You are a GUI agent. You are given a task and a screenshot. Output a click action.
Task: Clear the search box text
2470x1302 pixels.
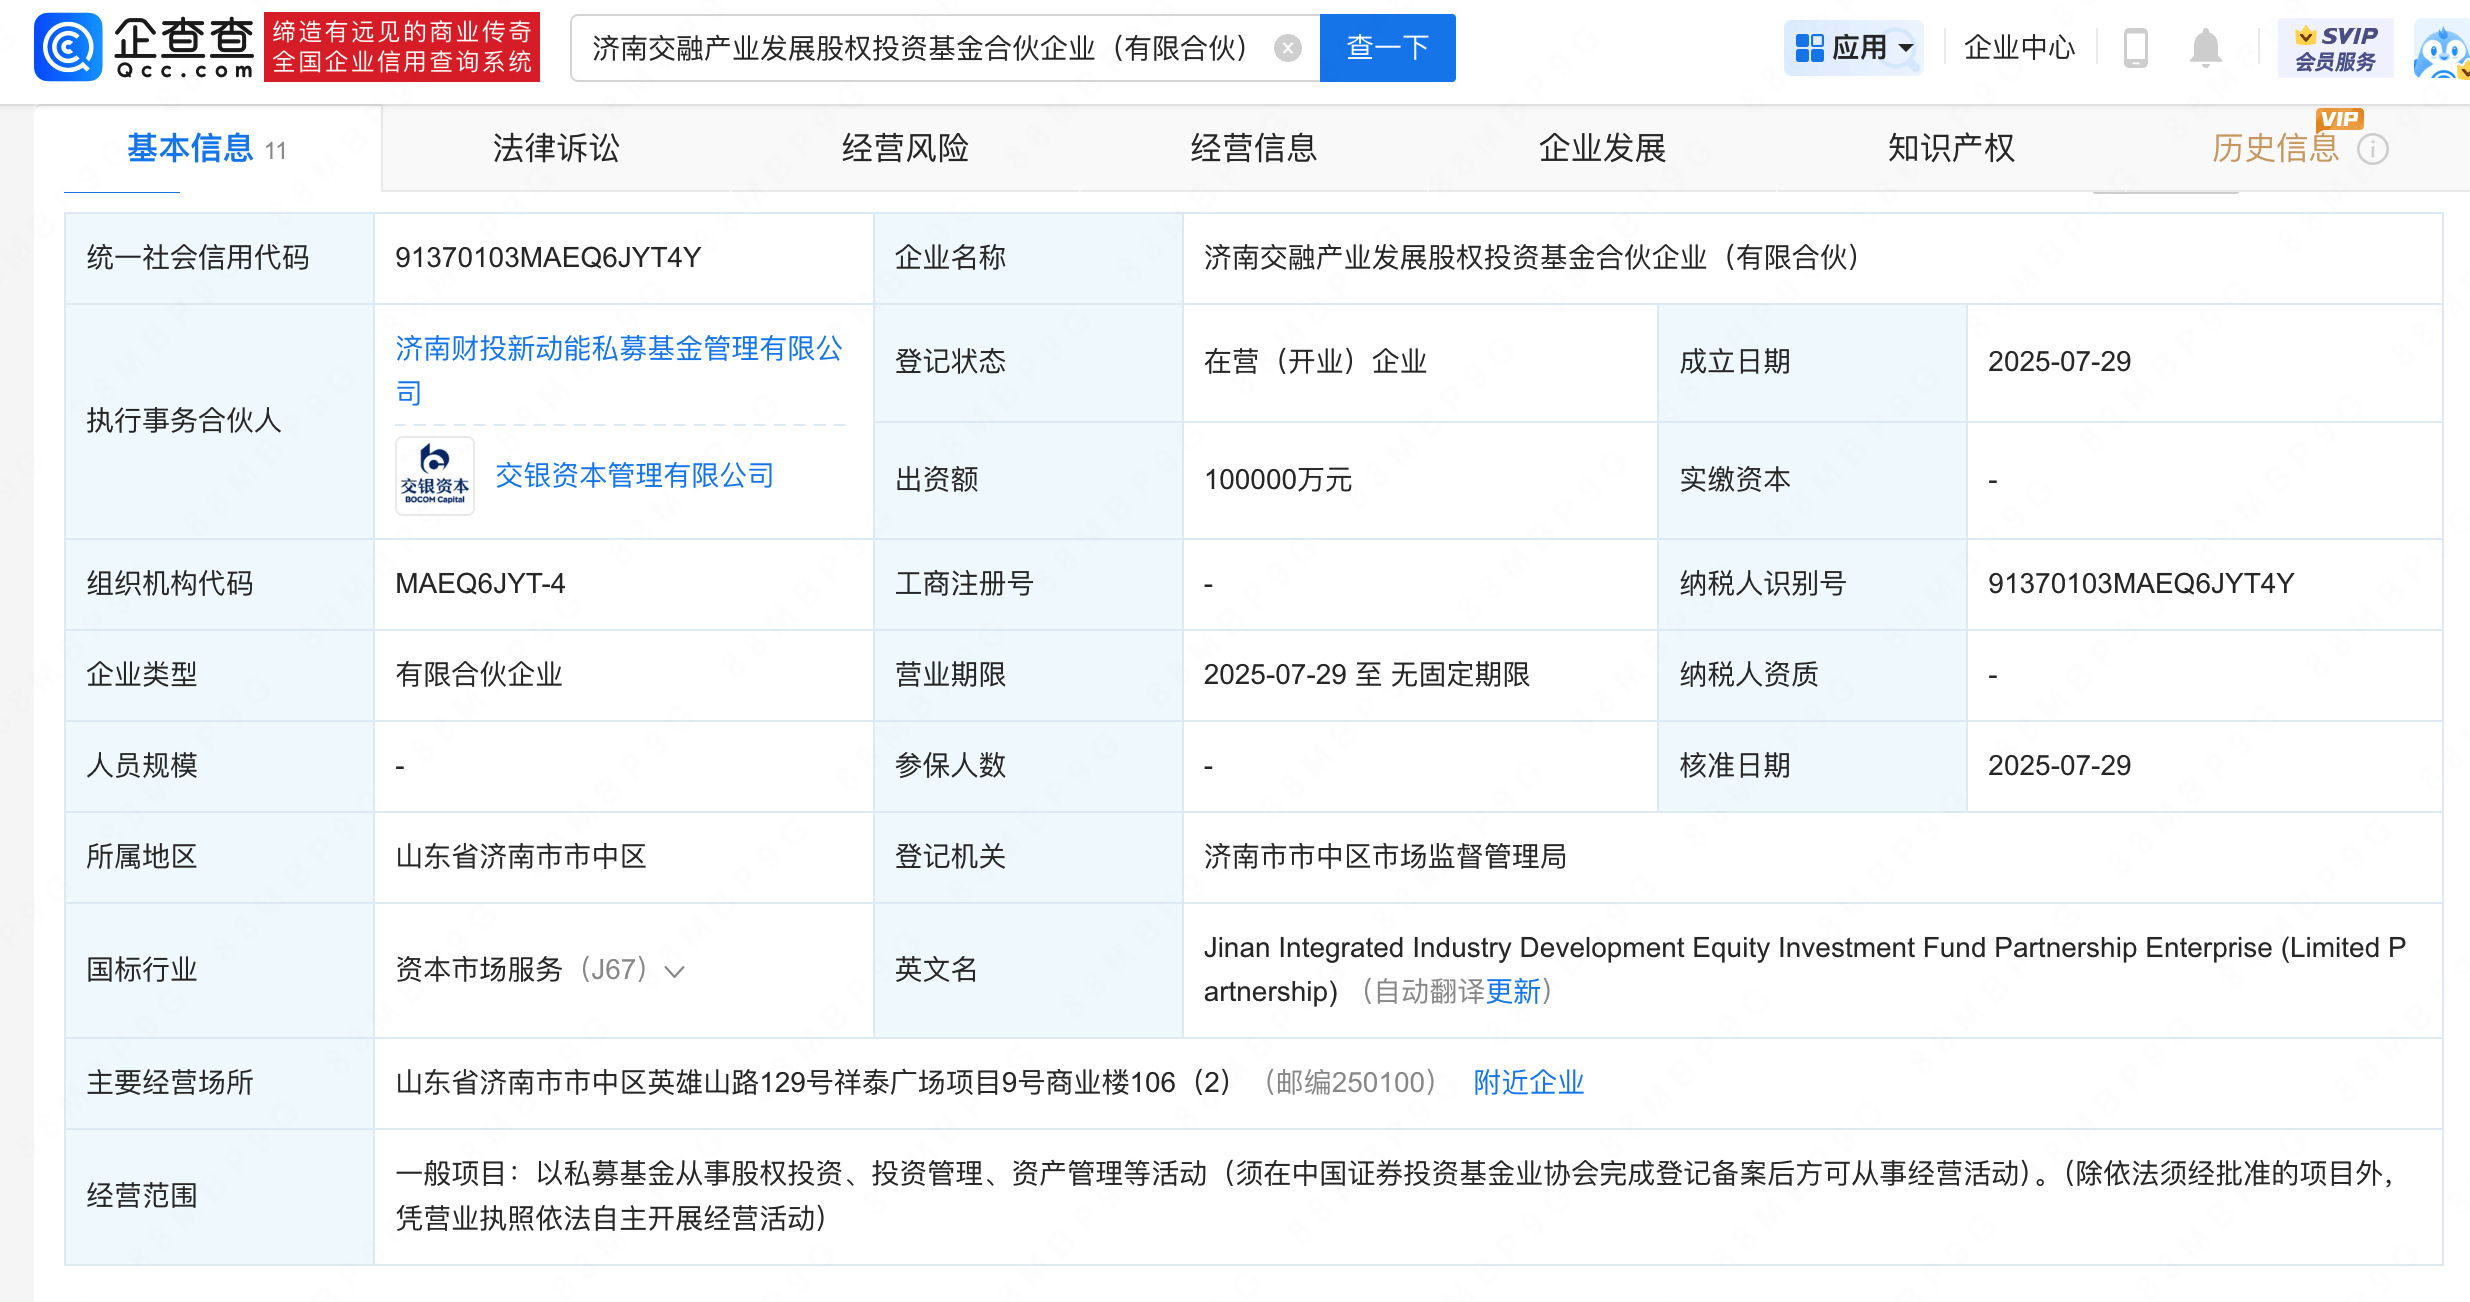coord(1288,48)
